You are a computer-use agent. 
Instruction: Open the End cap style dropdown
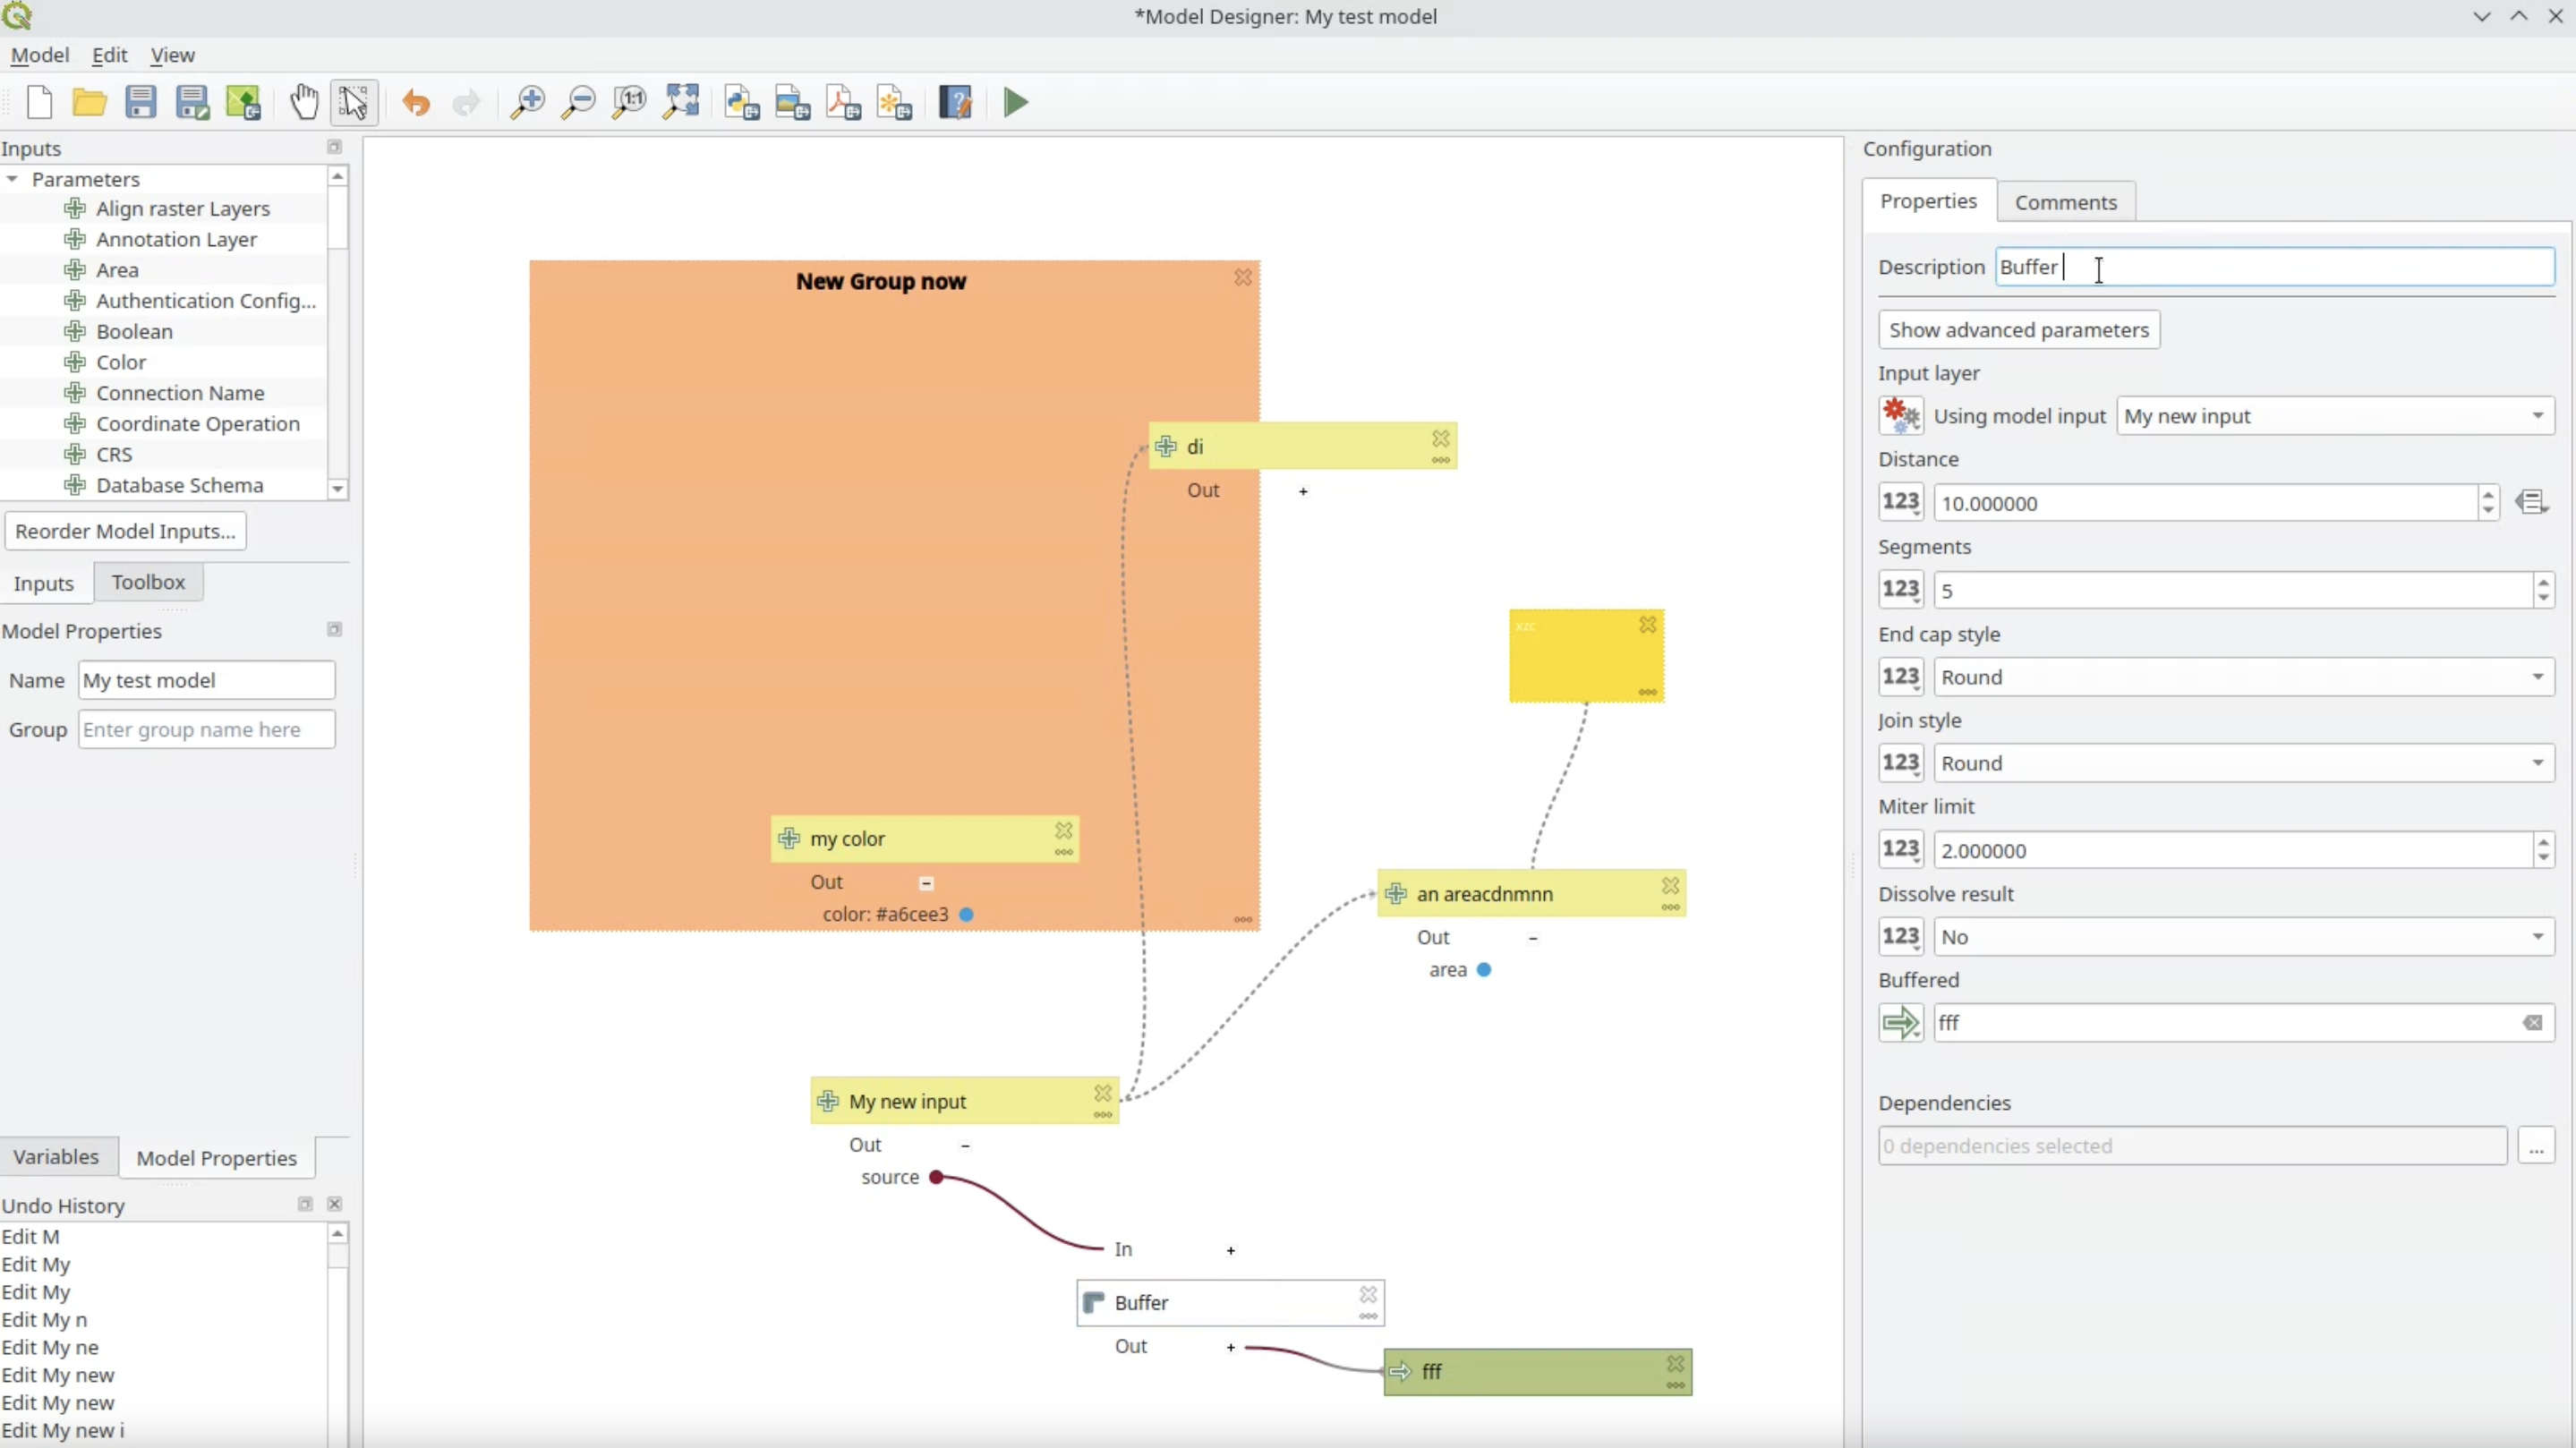pos(2243,677)
